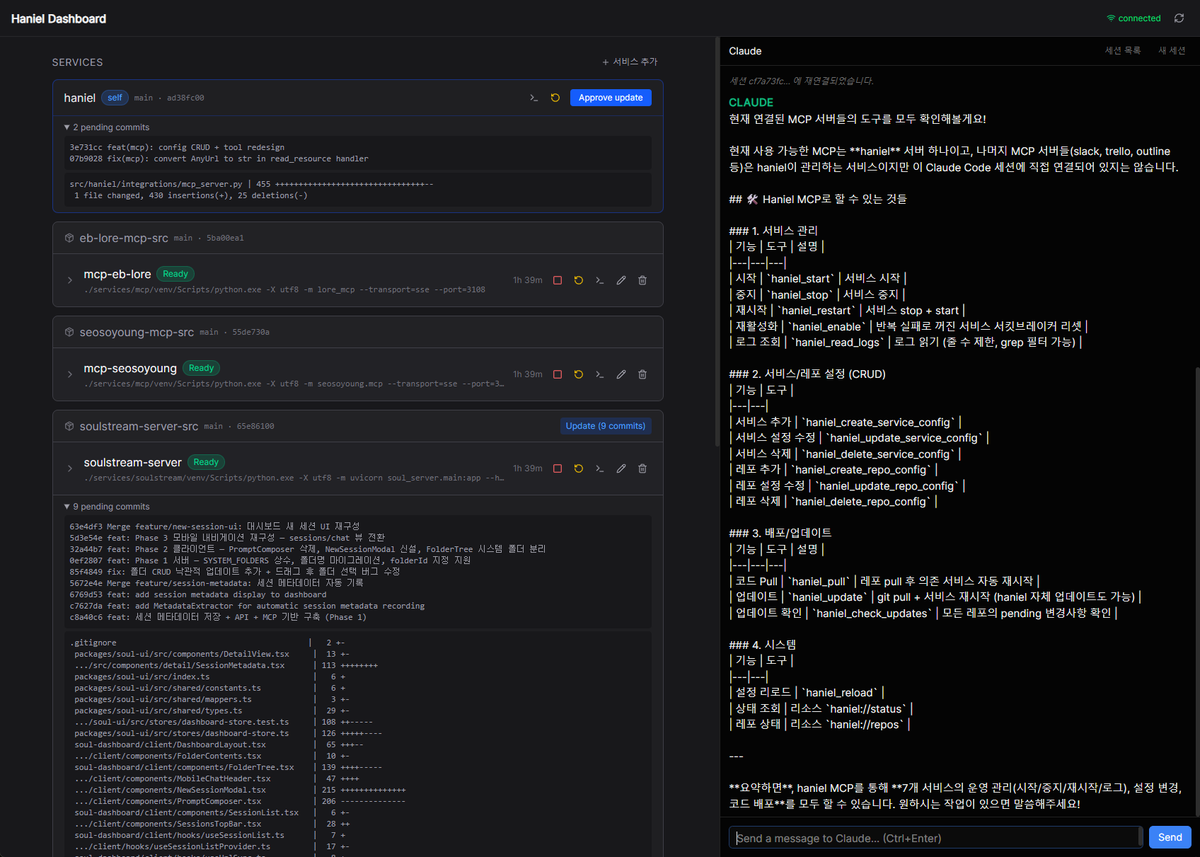Click the mcp-eb-lore Ready badge

click(175, 273)
